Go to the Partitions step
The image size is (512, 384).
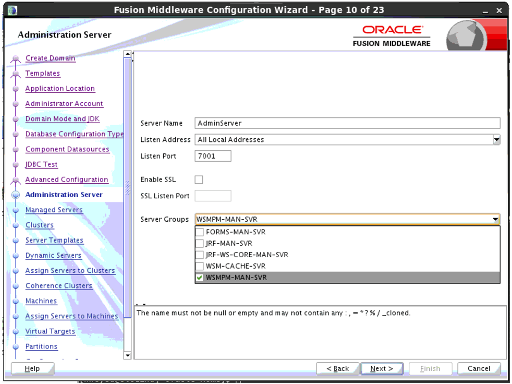click(x=41, y=346)
